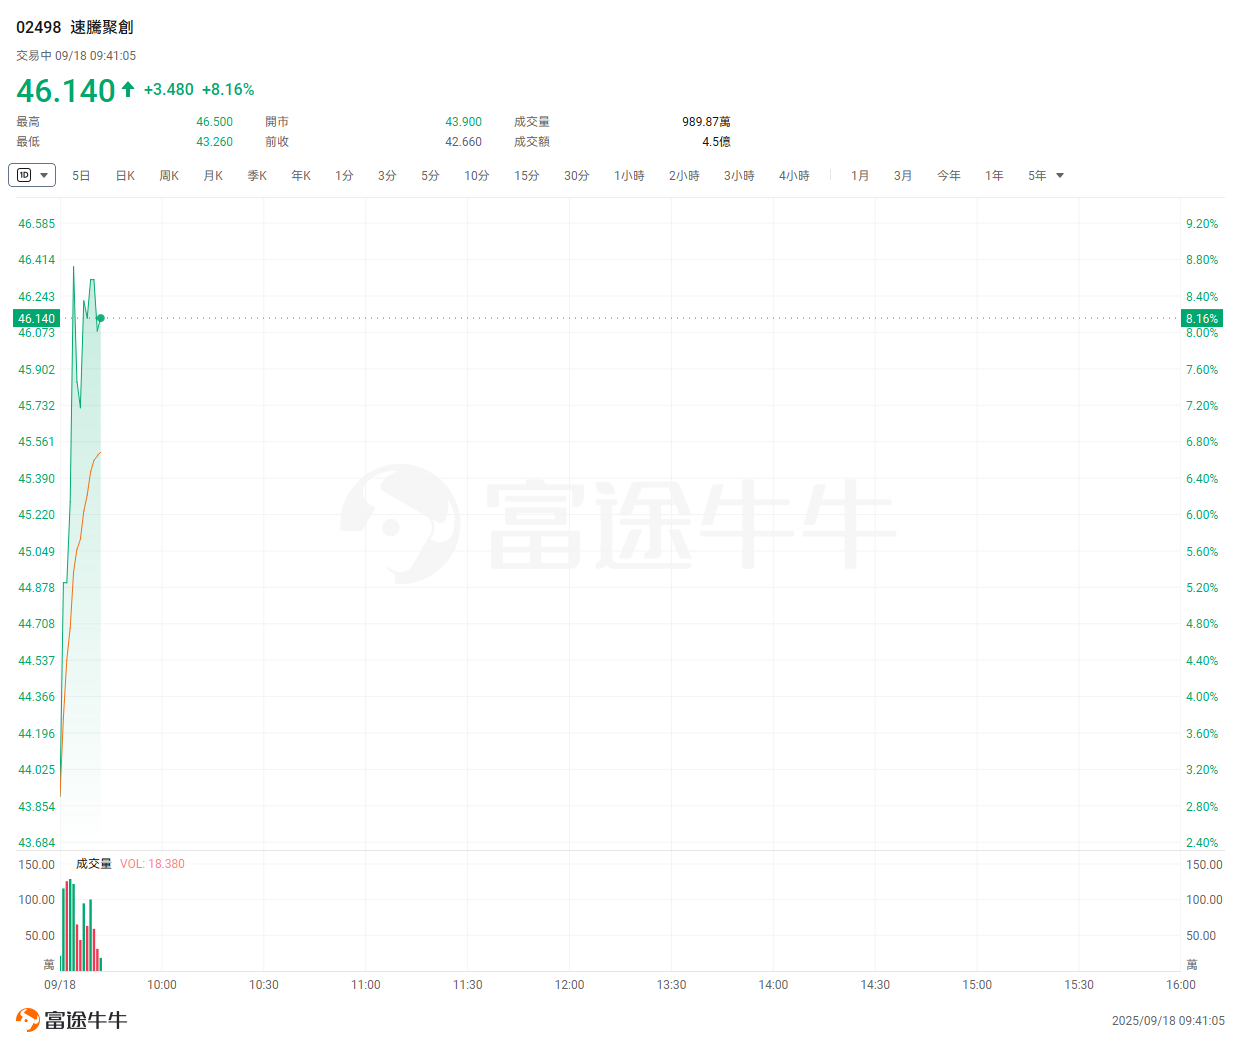
Task: Expand the more-periods arrow after 5年
Action: point(1060,176)
